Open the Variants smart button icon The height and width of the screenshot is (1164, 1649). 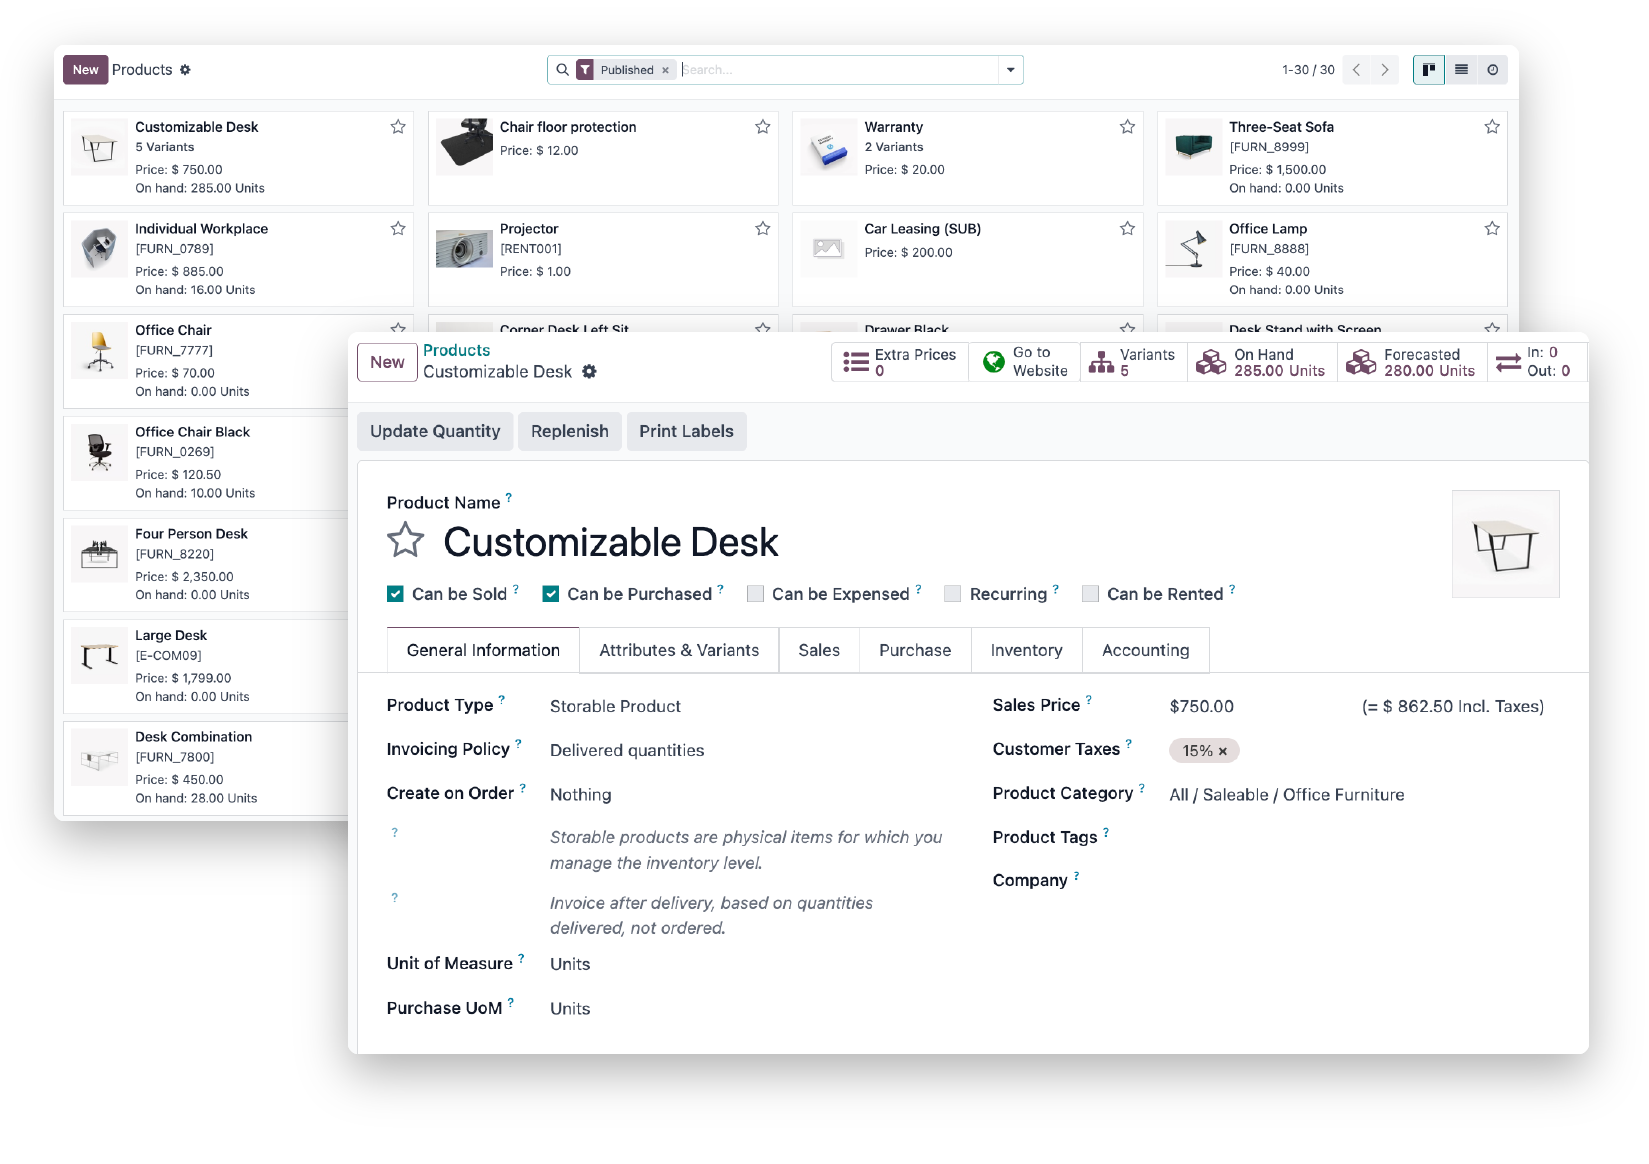[1102, 362]
